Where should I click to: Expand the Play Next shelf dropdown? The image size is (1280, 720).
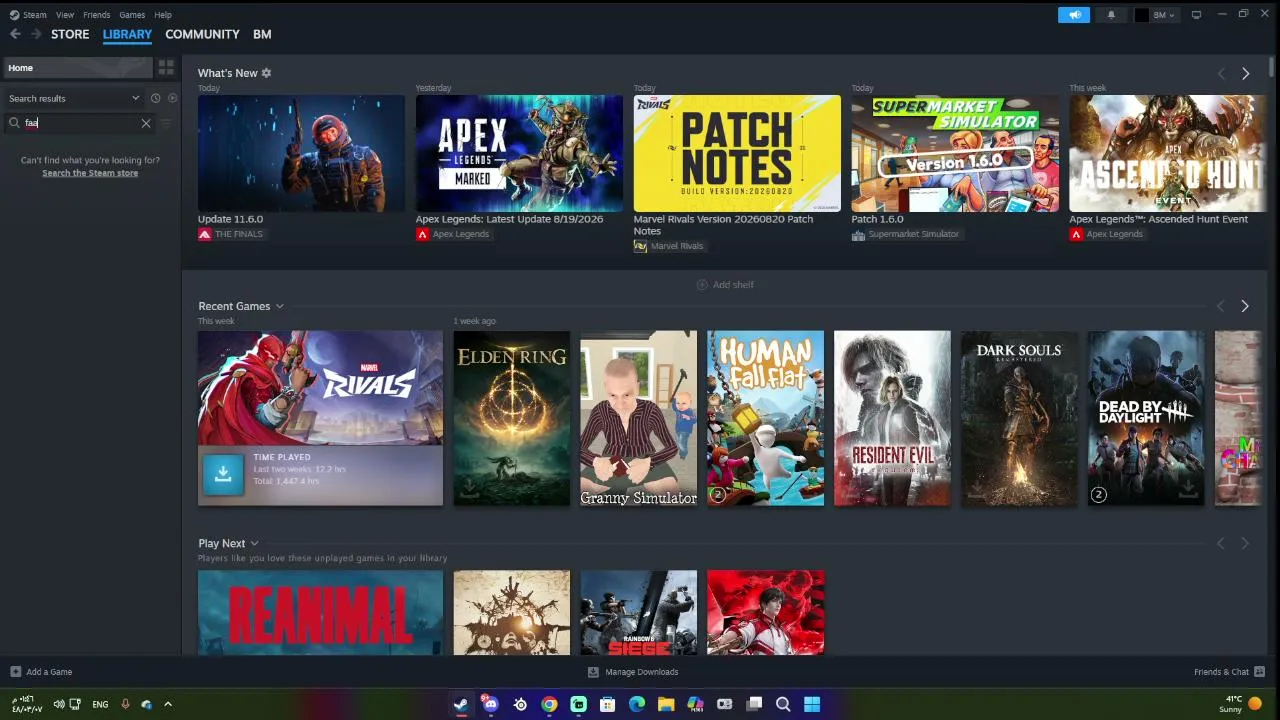(x=254, y=543)
